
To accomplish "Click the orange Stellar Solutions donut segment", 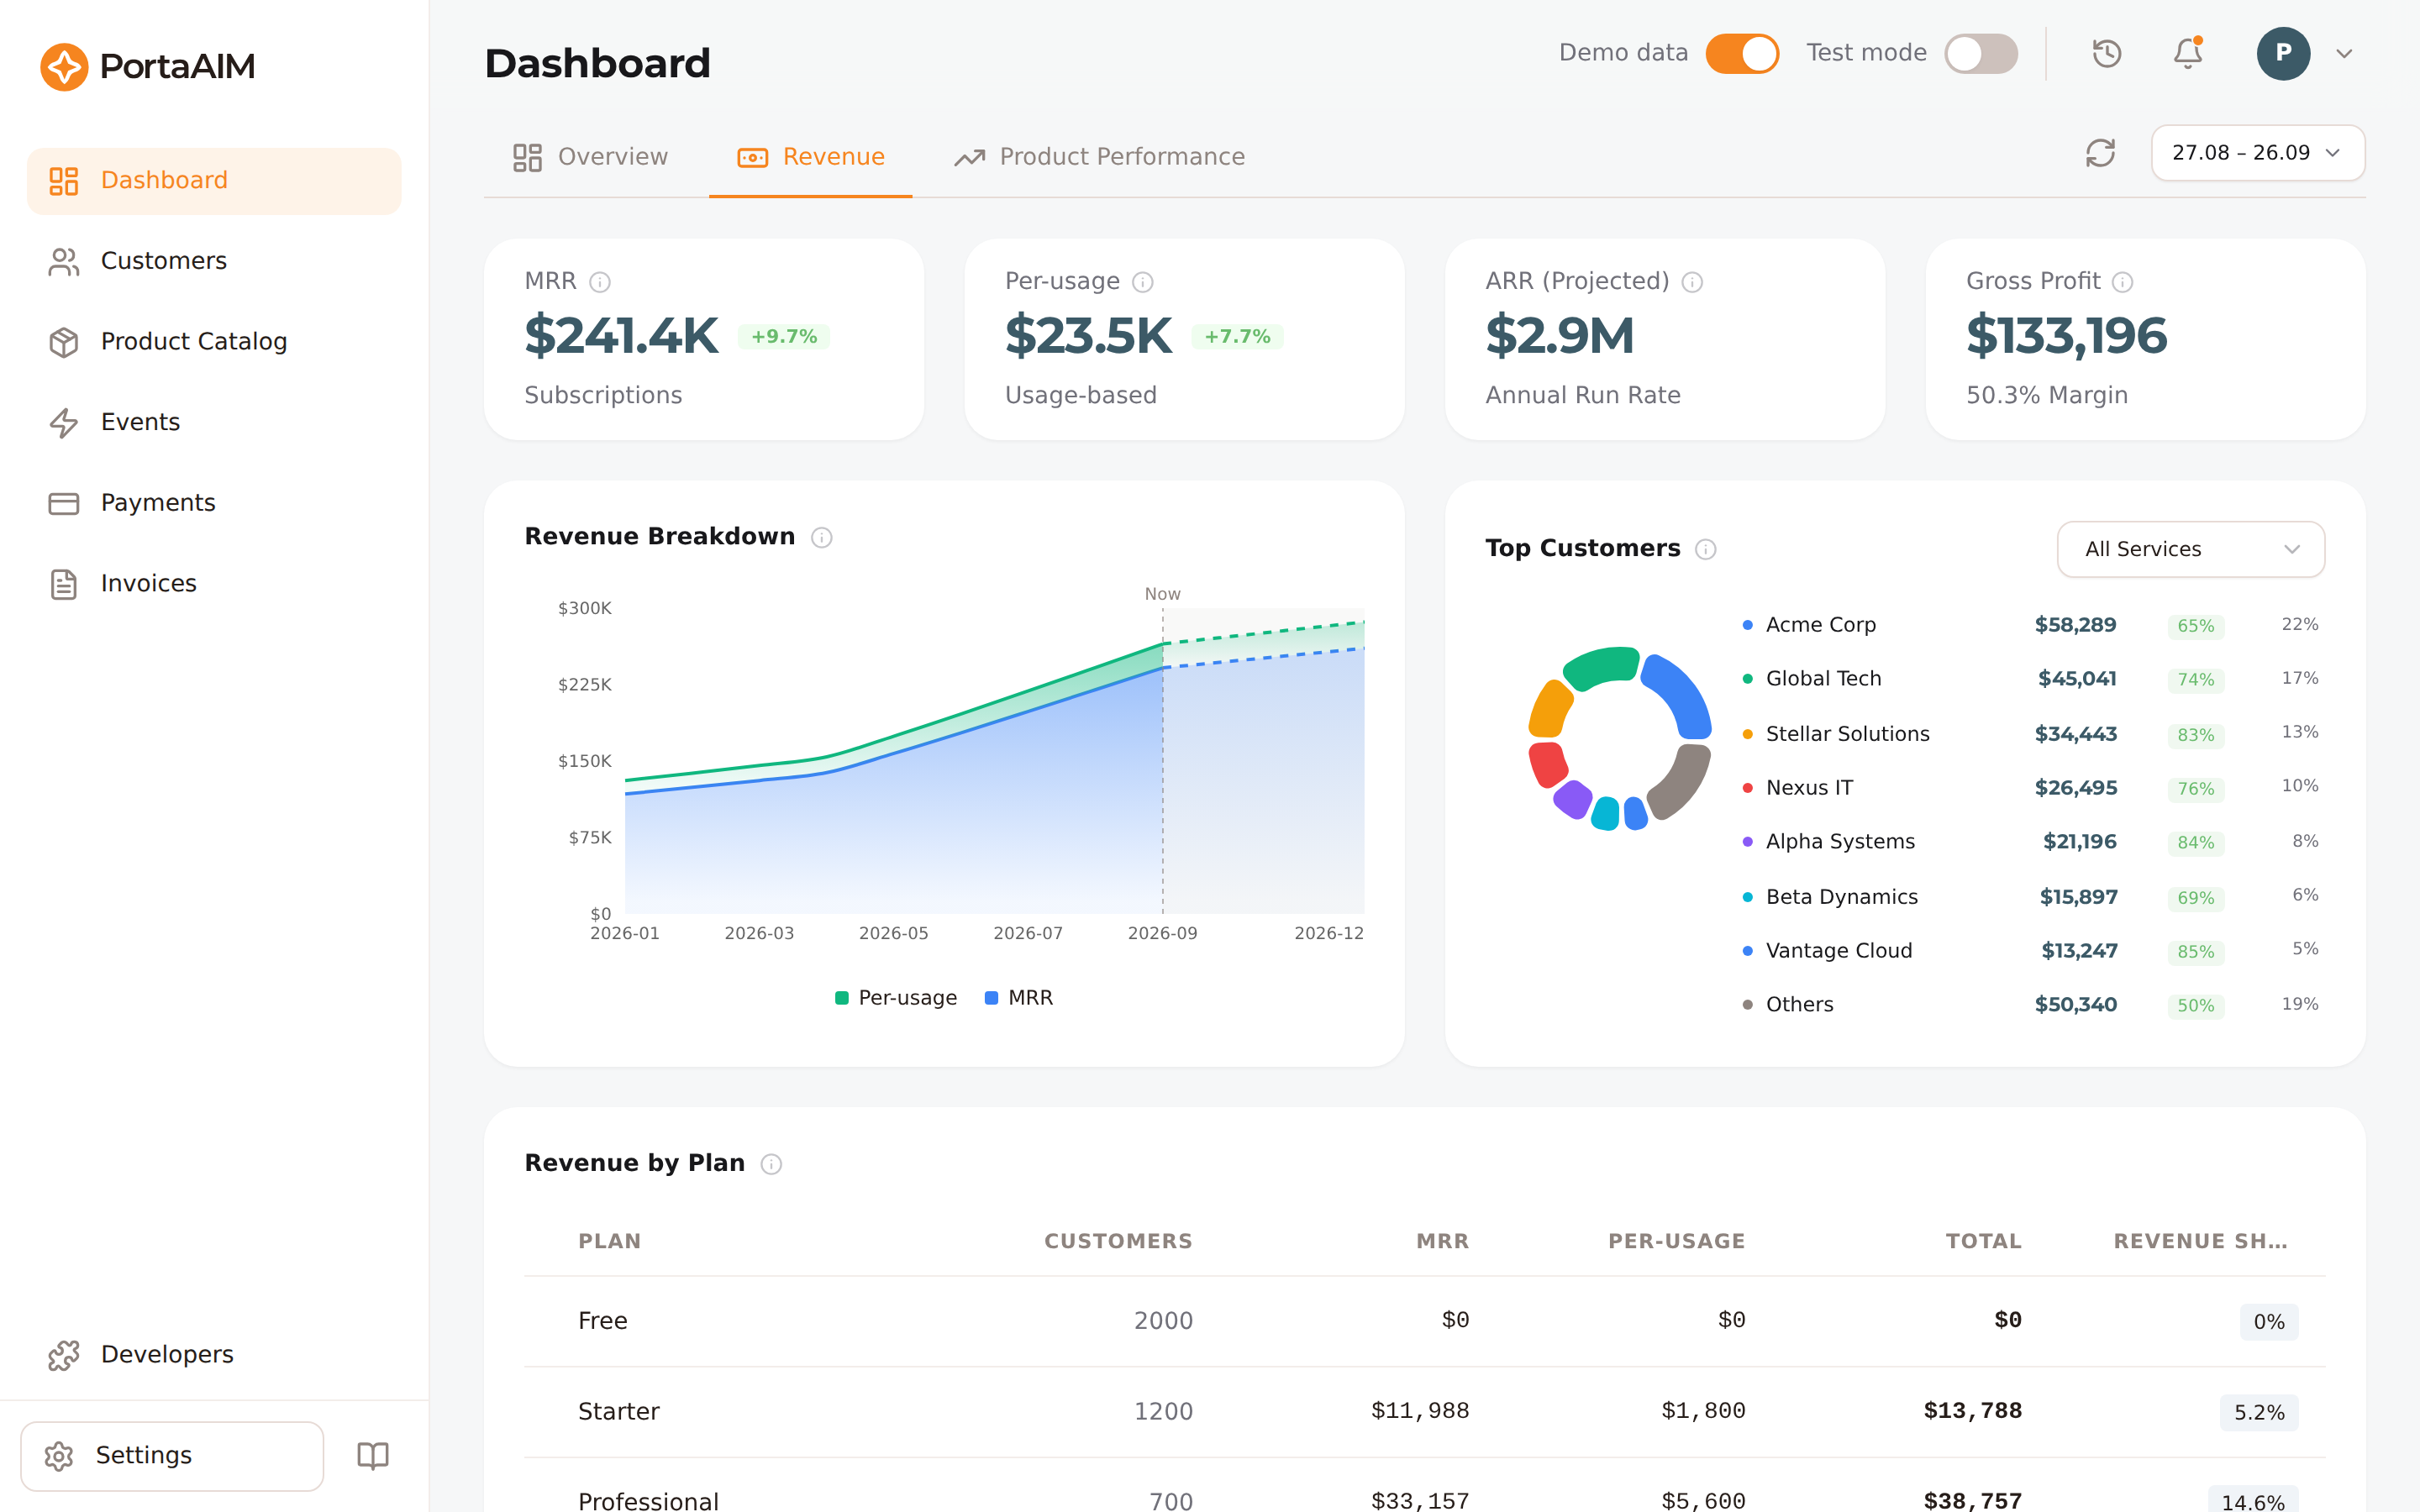I will click(1549, 708).
